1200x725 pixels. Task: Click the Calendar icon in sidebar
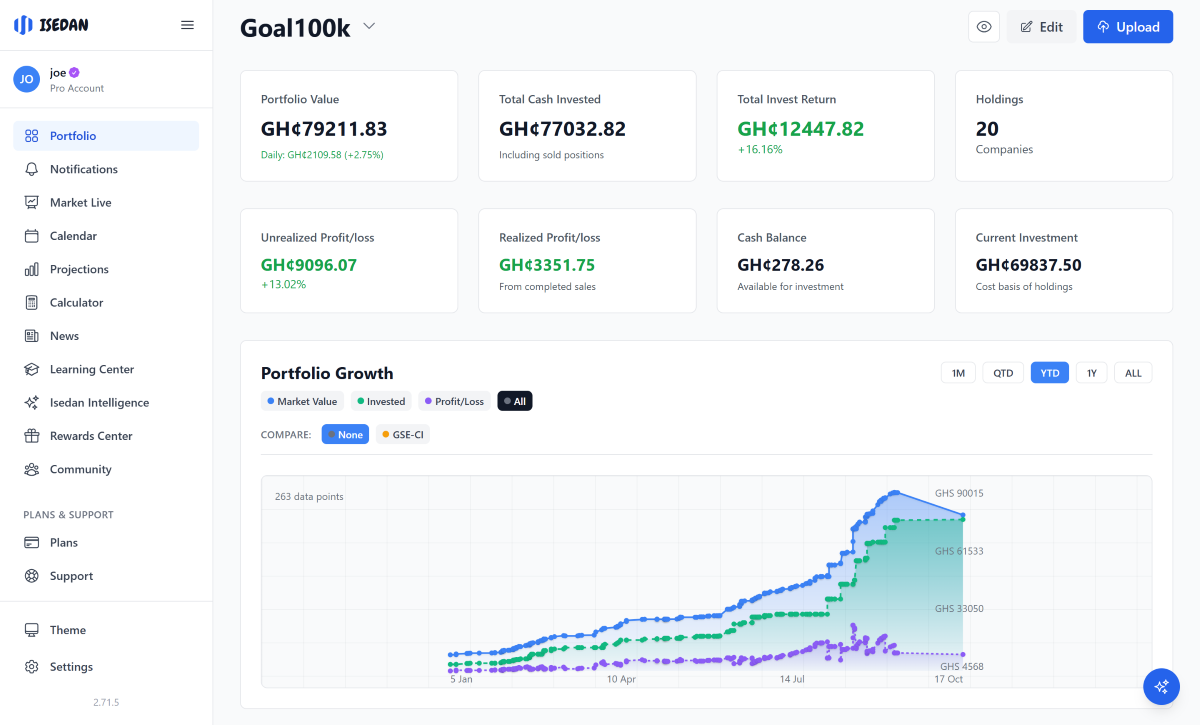pos(31,236)
